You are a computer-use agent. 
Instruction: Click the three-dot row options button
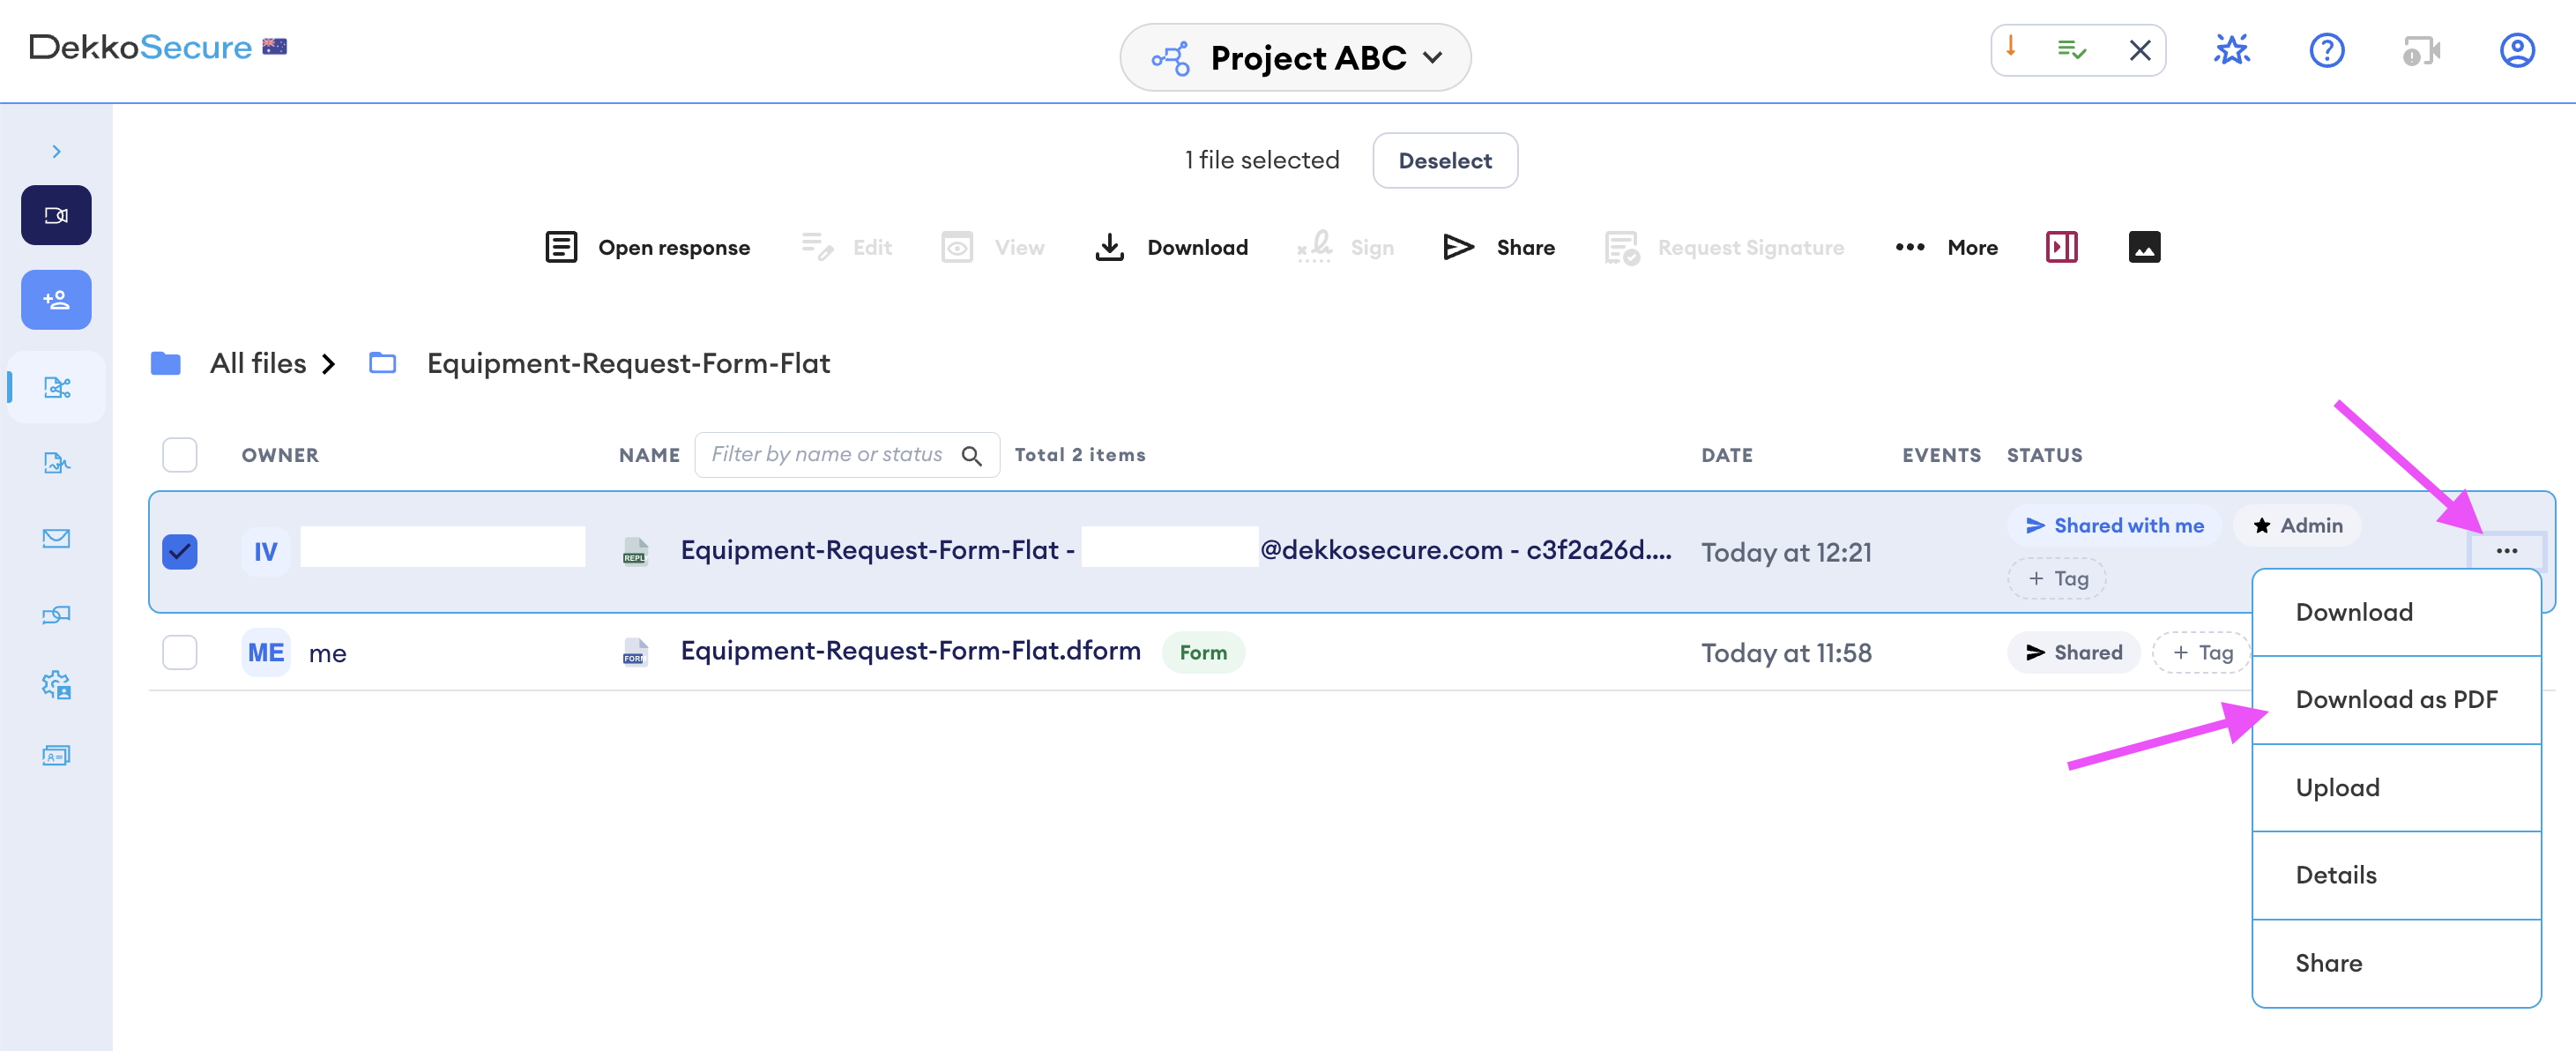coord(2506,551)
